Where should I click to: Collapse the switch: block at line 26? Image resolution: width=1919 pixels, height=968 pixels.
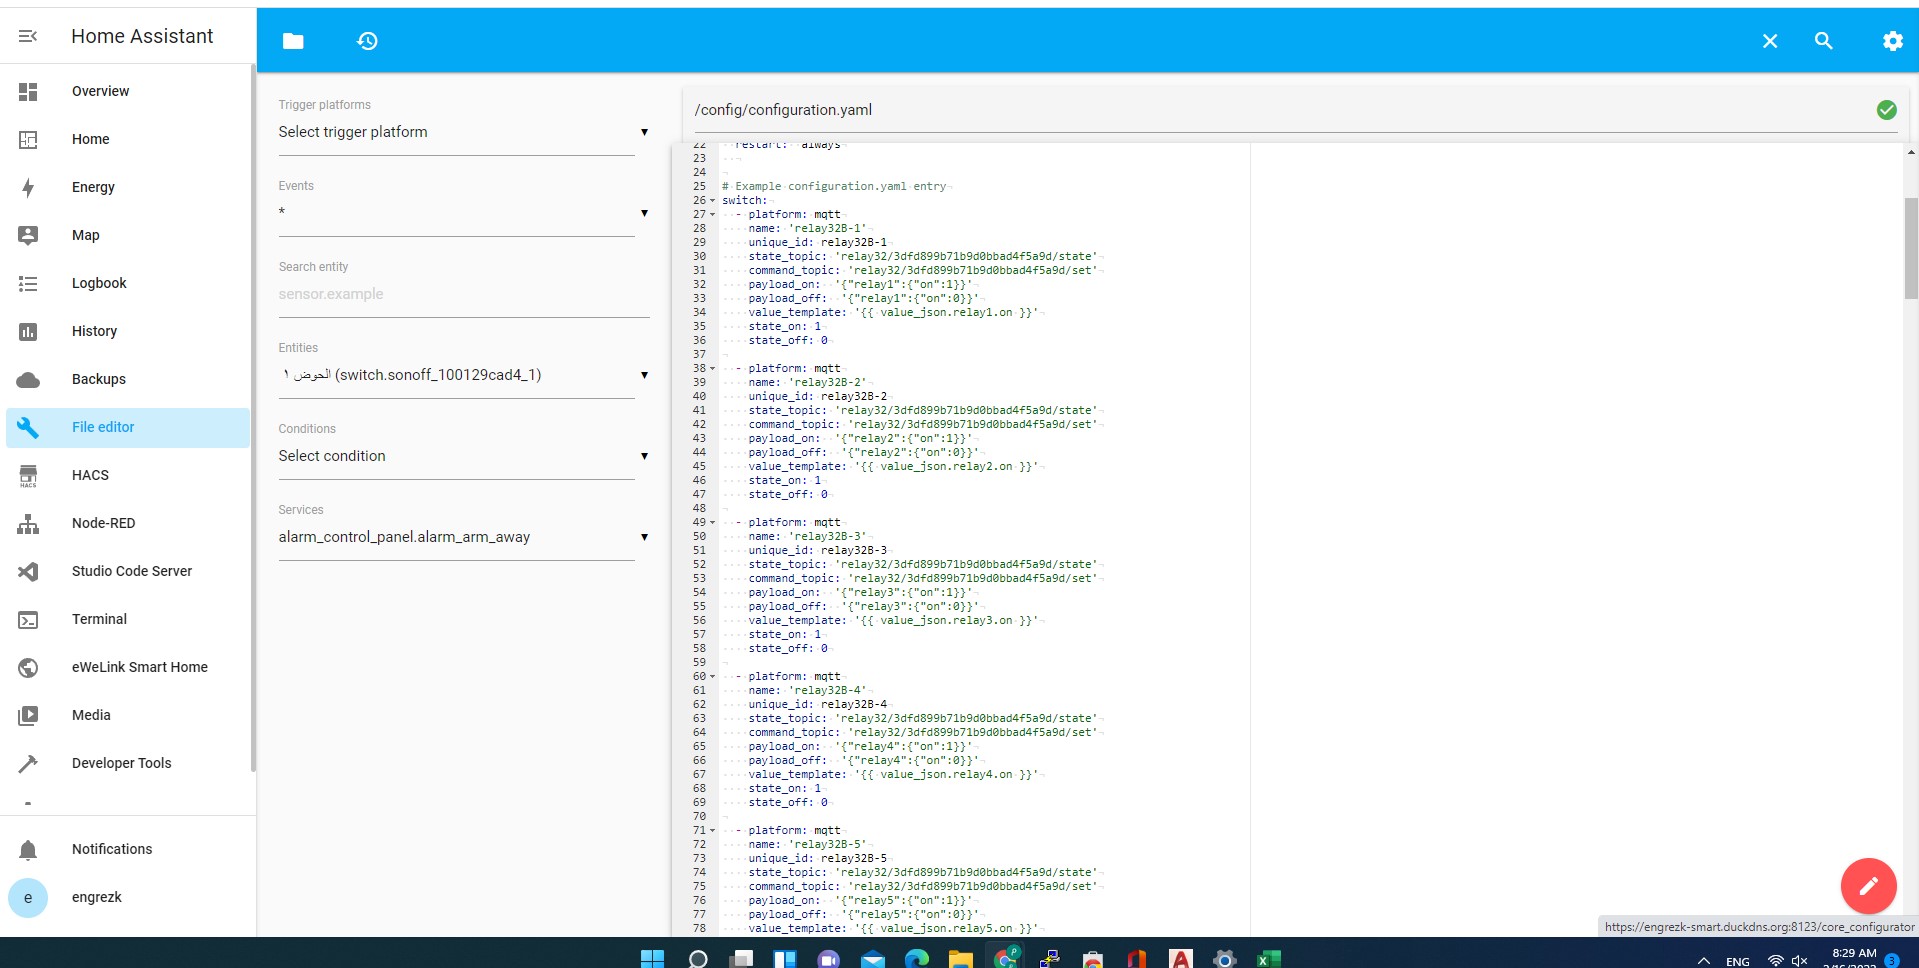coord(712,201)
